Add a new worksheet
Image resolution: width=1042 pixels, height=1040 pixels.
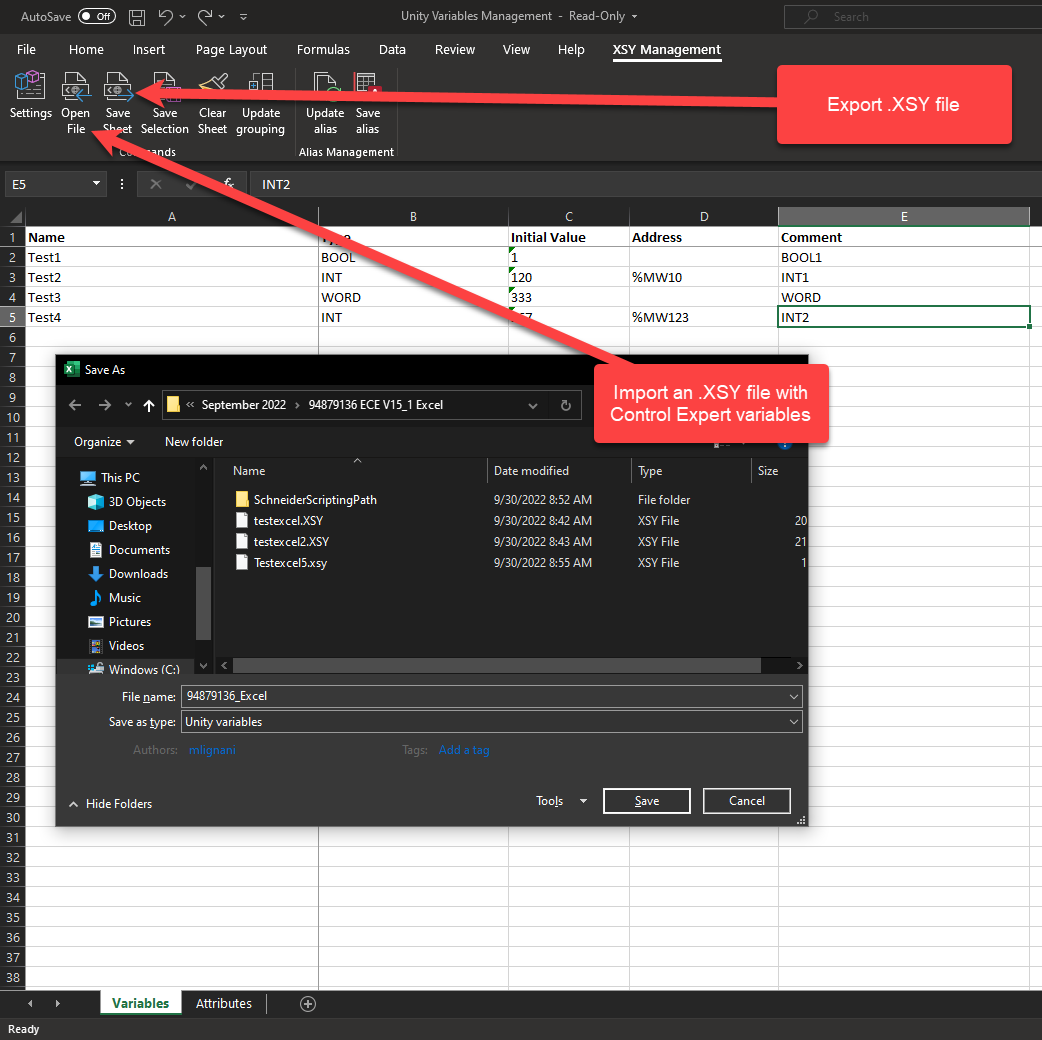click(308, 1003)
